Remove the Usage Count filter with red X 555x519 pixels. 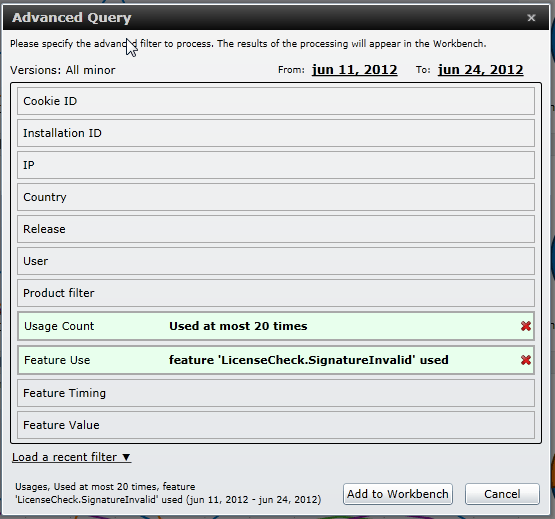coord(526,326)
